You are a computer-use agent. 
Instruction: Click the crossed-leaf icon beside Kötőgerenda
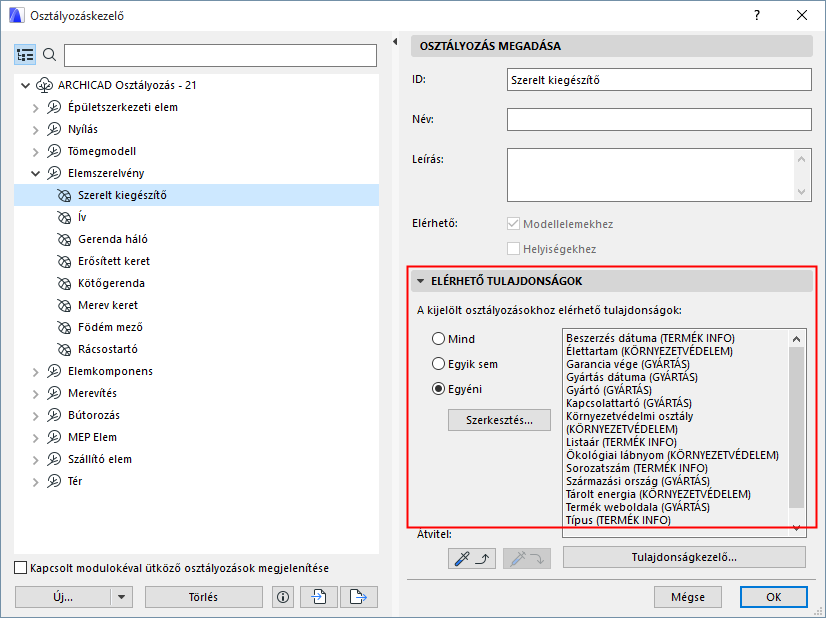[x=64, y=283]
